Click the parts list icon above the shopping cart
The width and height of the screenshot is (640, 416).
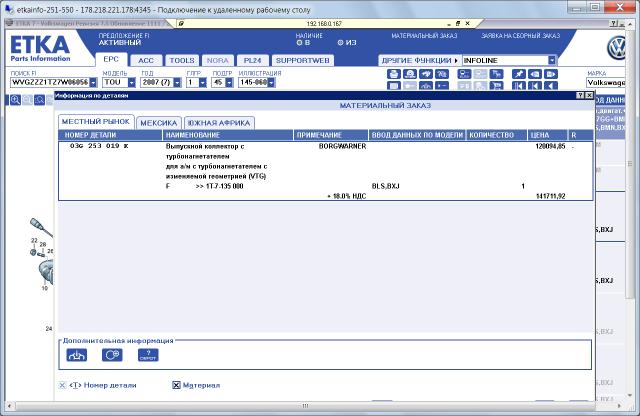tap(497, 74)
